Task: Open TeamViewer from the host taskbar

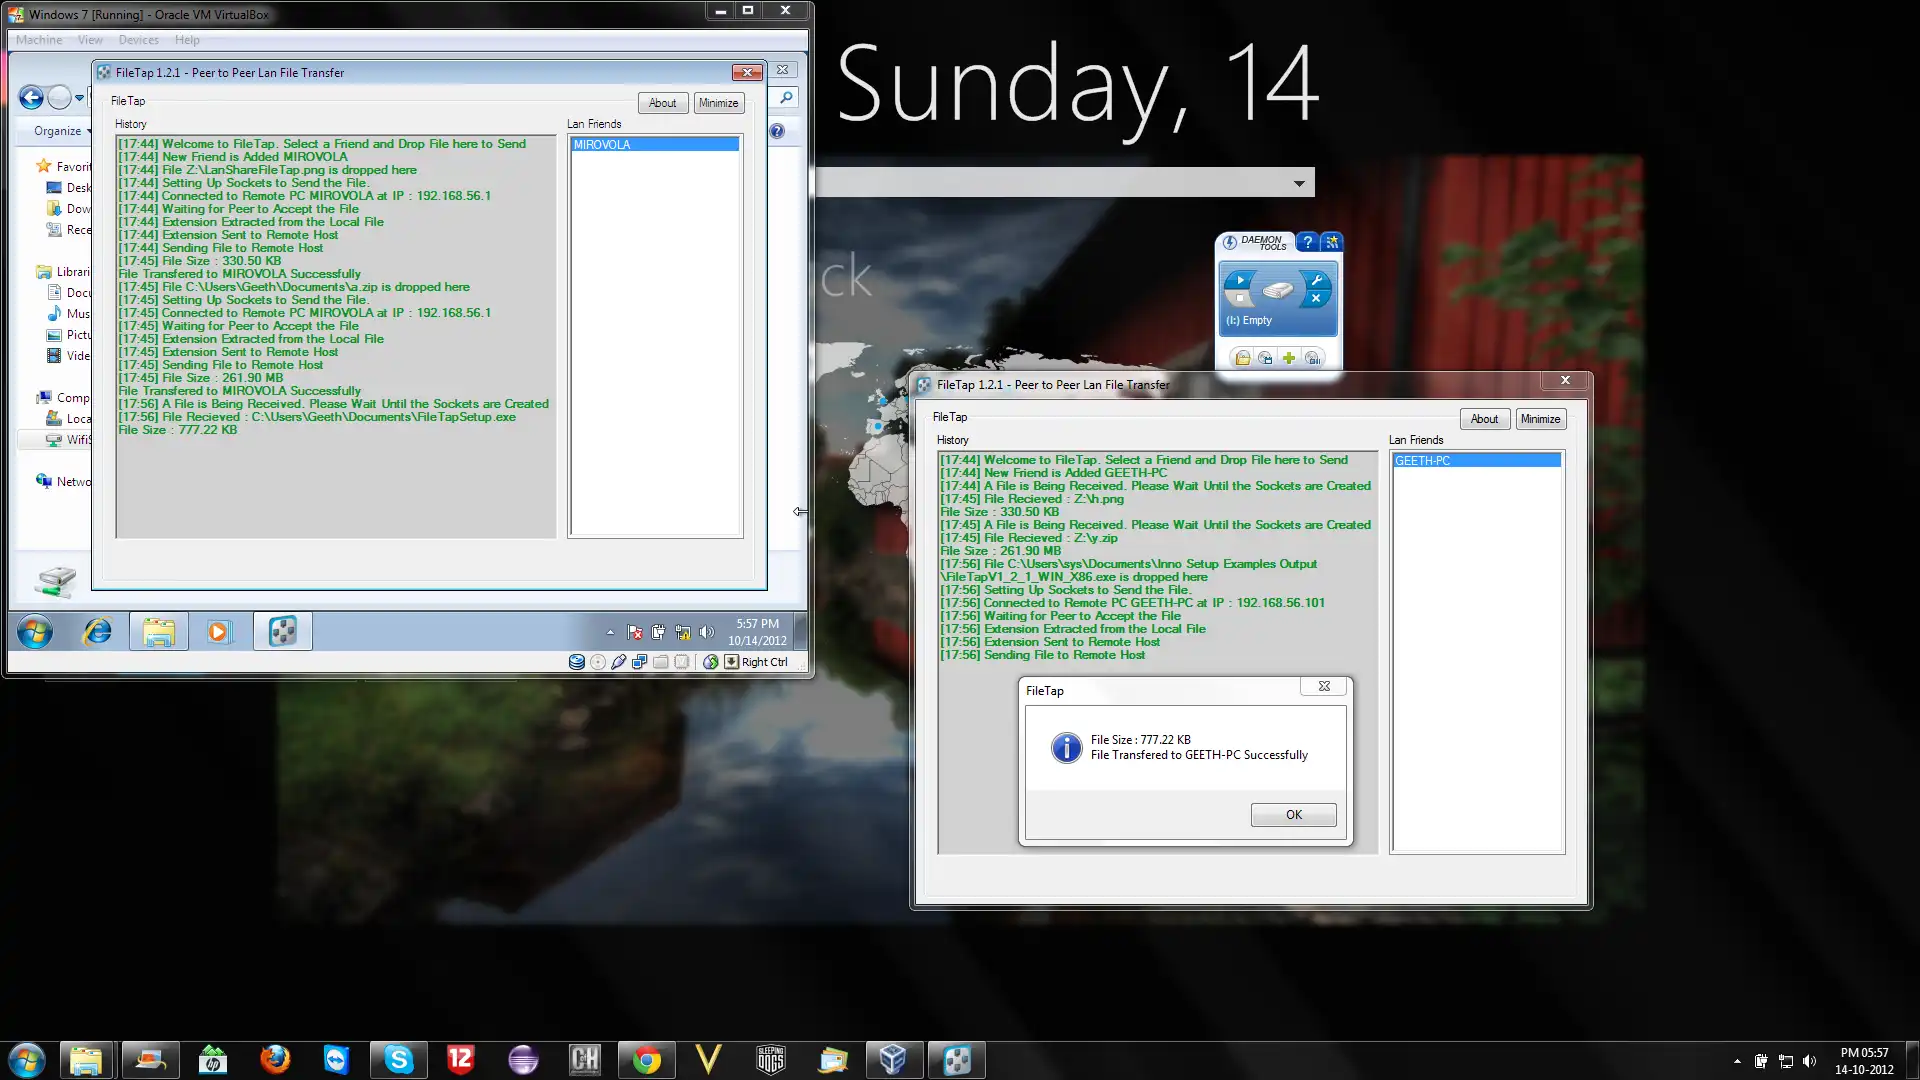Action: 336,1060
